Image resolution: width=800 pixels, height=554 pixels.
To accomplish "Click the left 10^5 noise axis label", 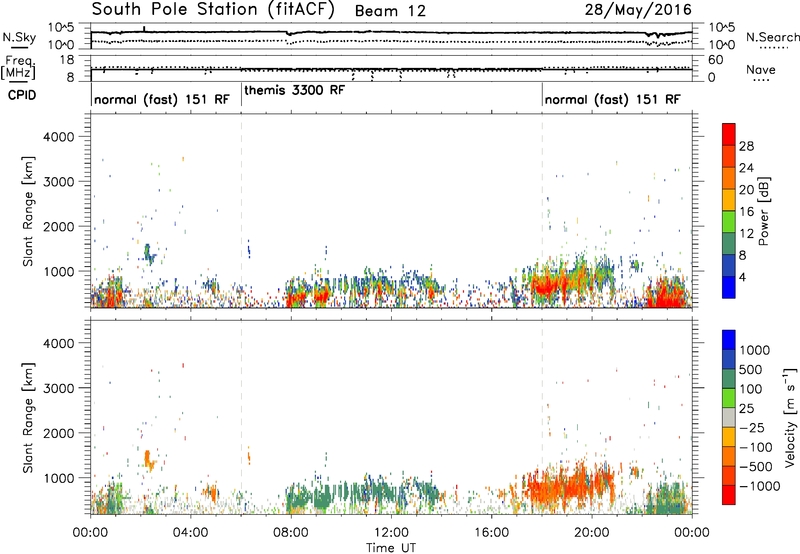I will point(61,28).
